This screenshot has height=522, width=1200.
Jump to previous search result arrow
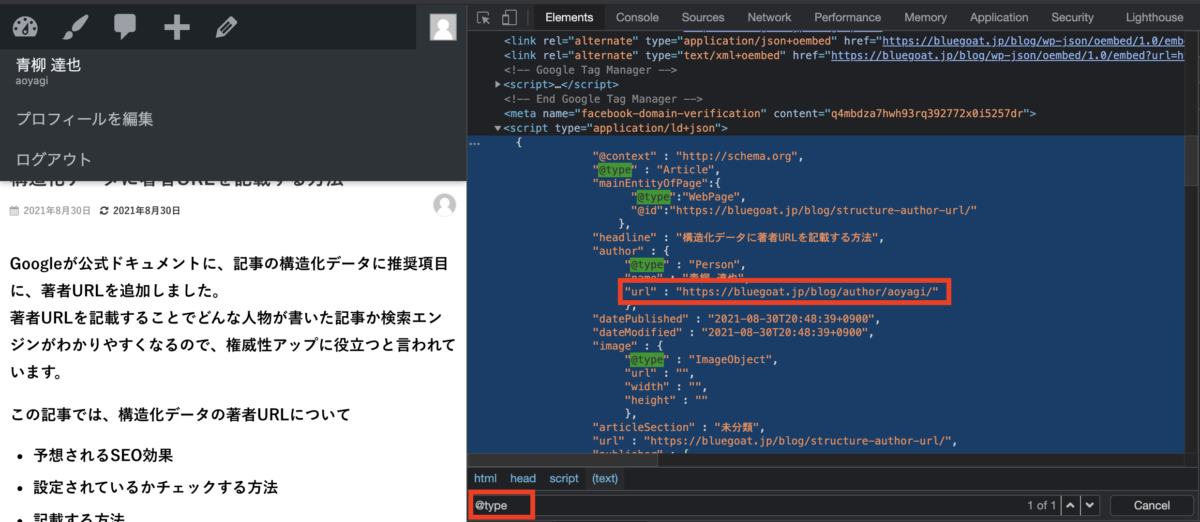coord(1069,505)
